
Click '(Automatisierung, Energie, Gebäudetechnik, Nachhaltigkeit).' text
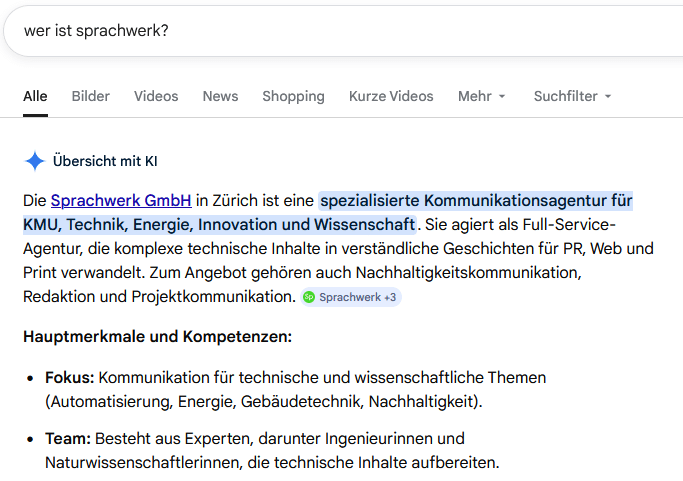264,402
